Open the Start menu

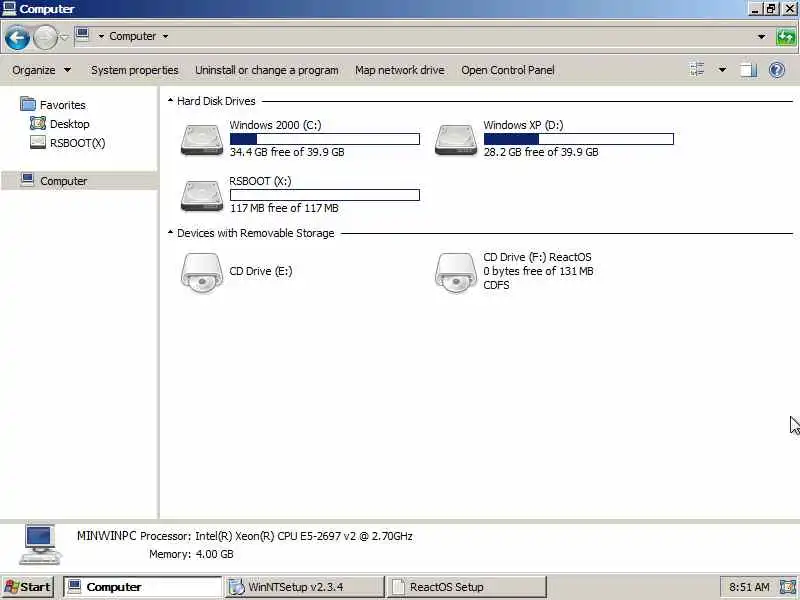click(28, 587)
